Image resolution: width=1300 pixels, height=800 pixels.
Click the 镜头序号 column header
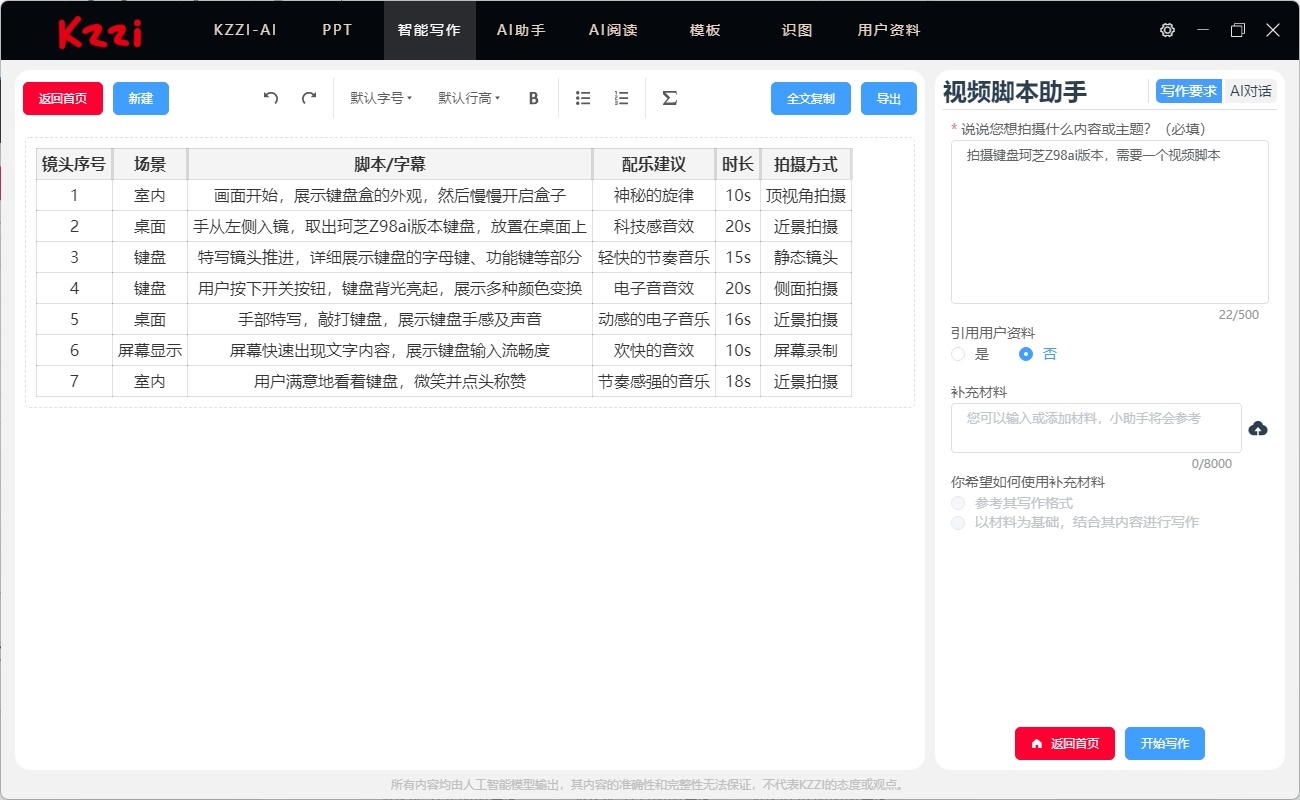coord(74,164)
